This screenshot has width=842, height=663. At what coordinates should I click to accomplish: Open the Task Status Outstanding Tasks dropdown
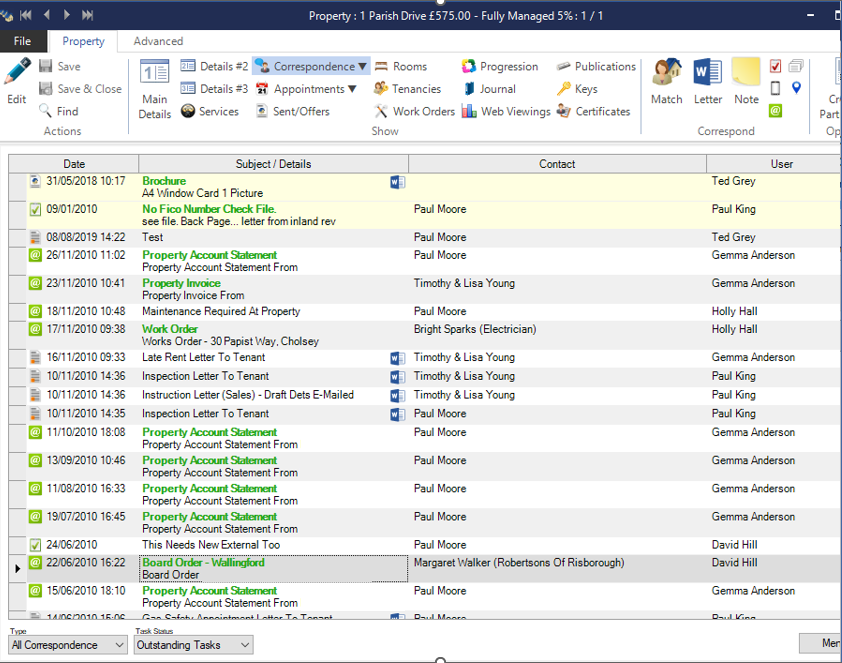pyautogui.click(x=193, y=645)
